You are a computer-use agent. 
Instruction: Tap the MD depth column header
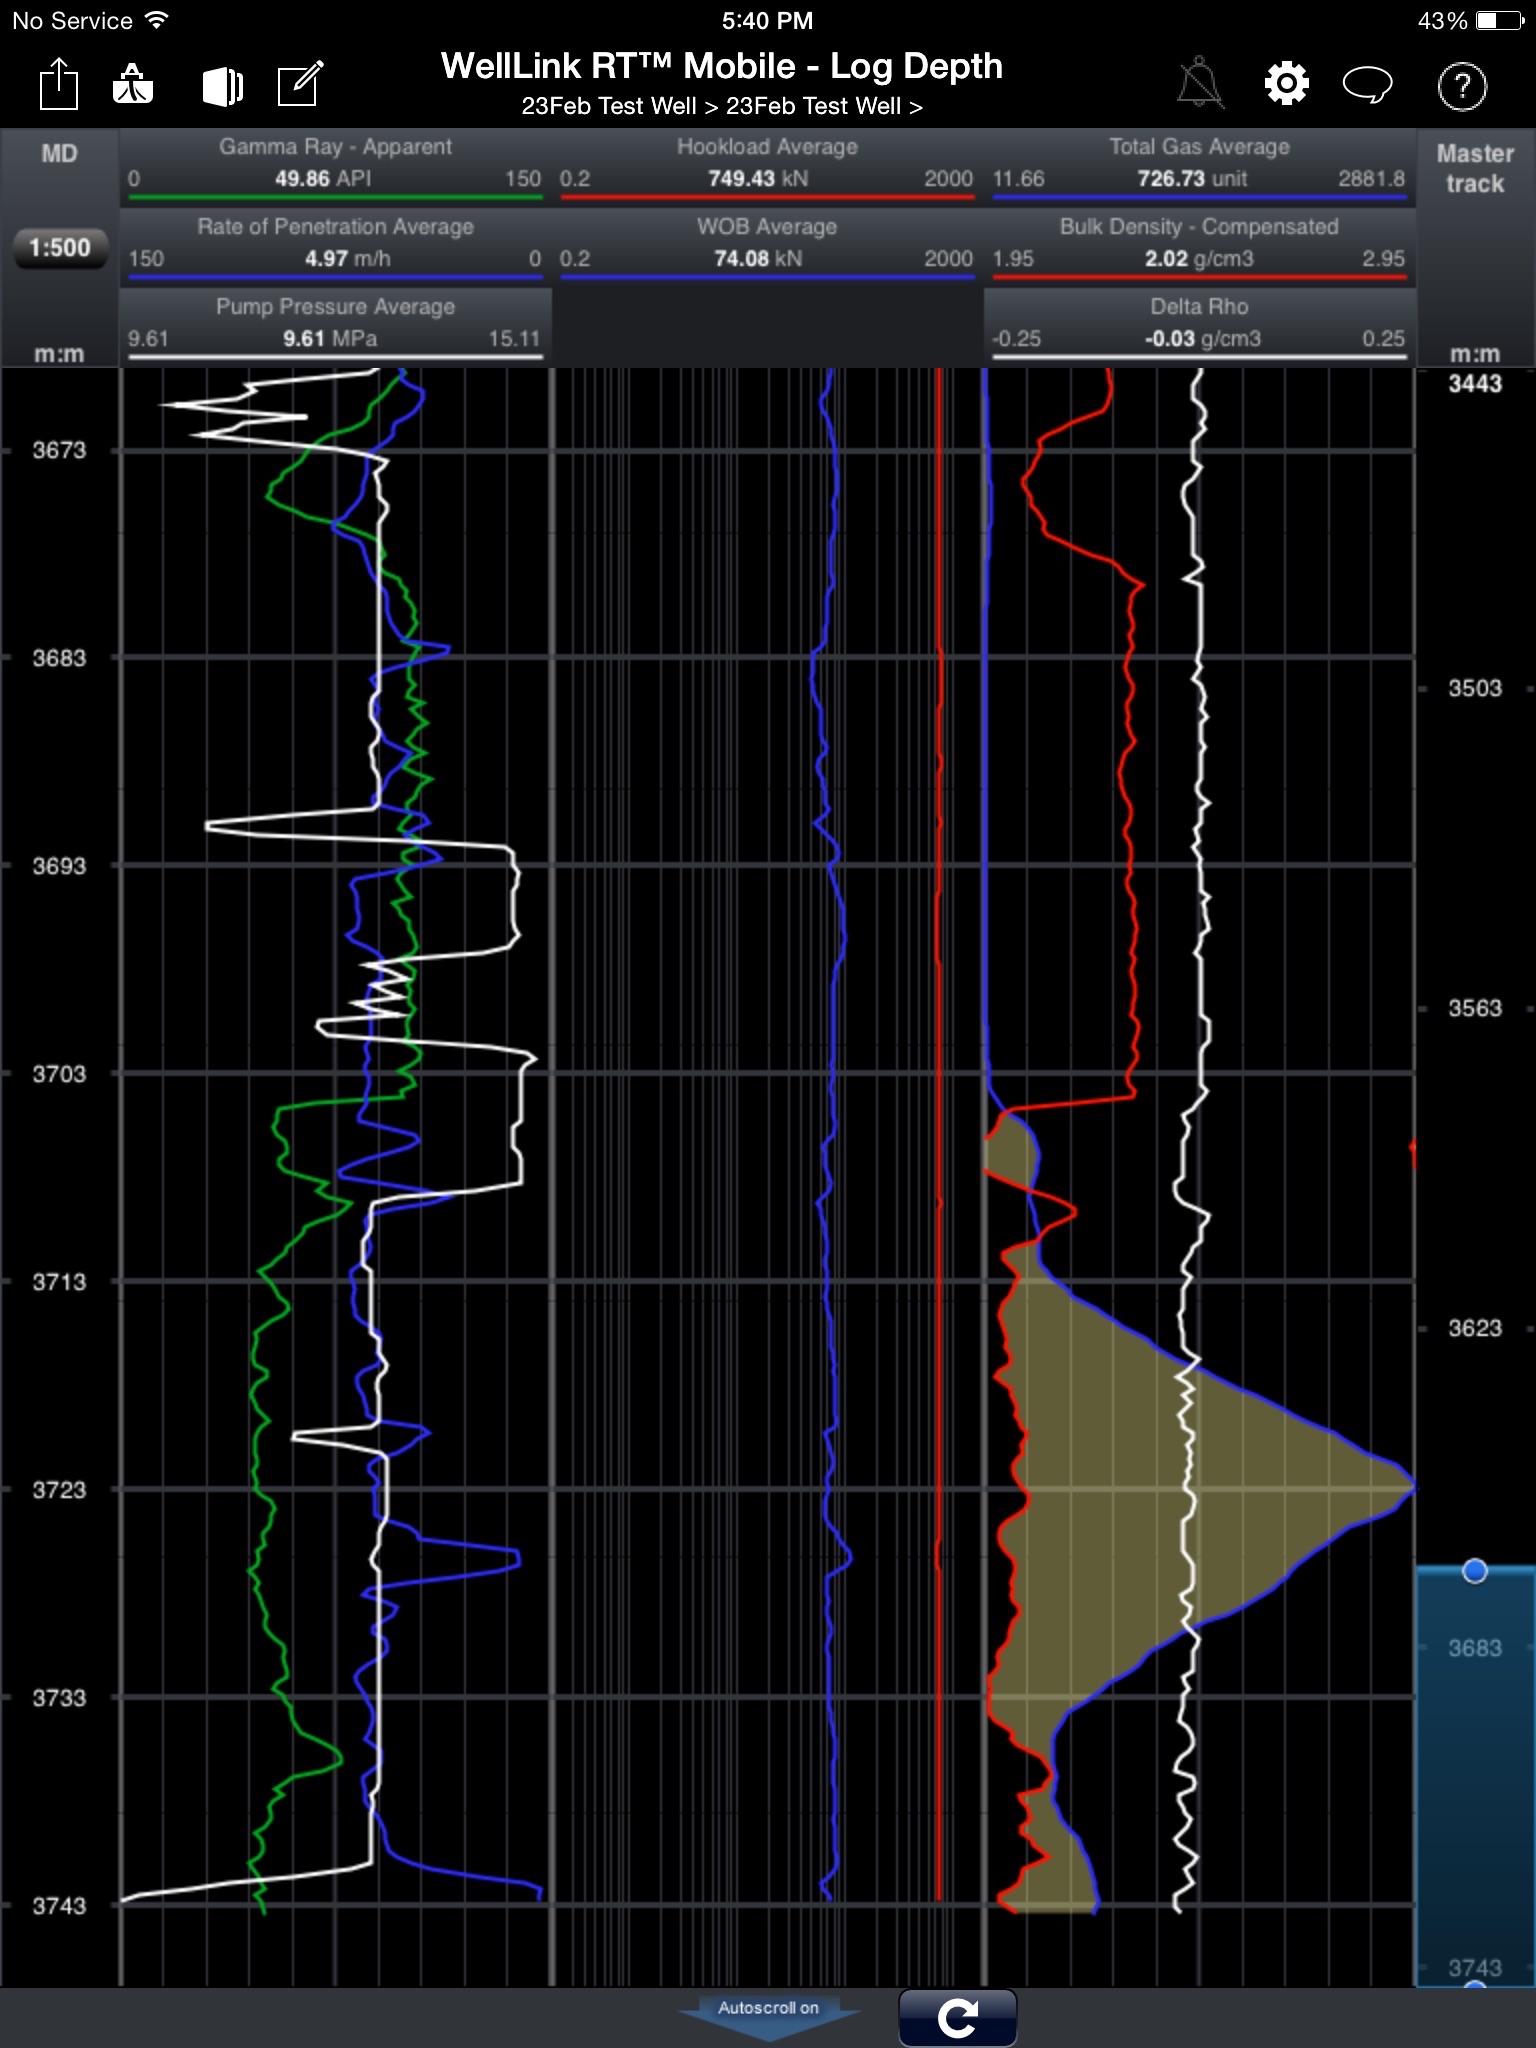pos(59,153)
